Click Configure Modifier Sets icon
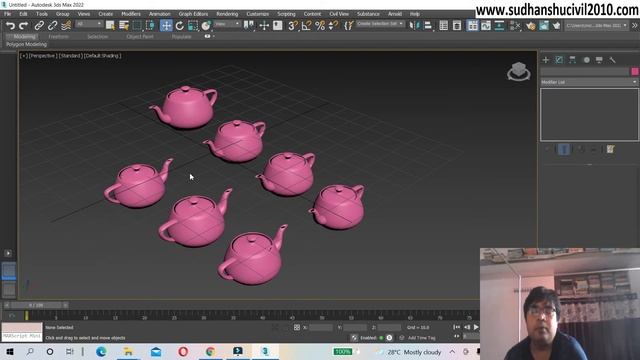Screen dimensions: 640x360 click(x=610, y=149)
